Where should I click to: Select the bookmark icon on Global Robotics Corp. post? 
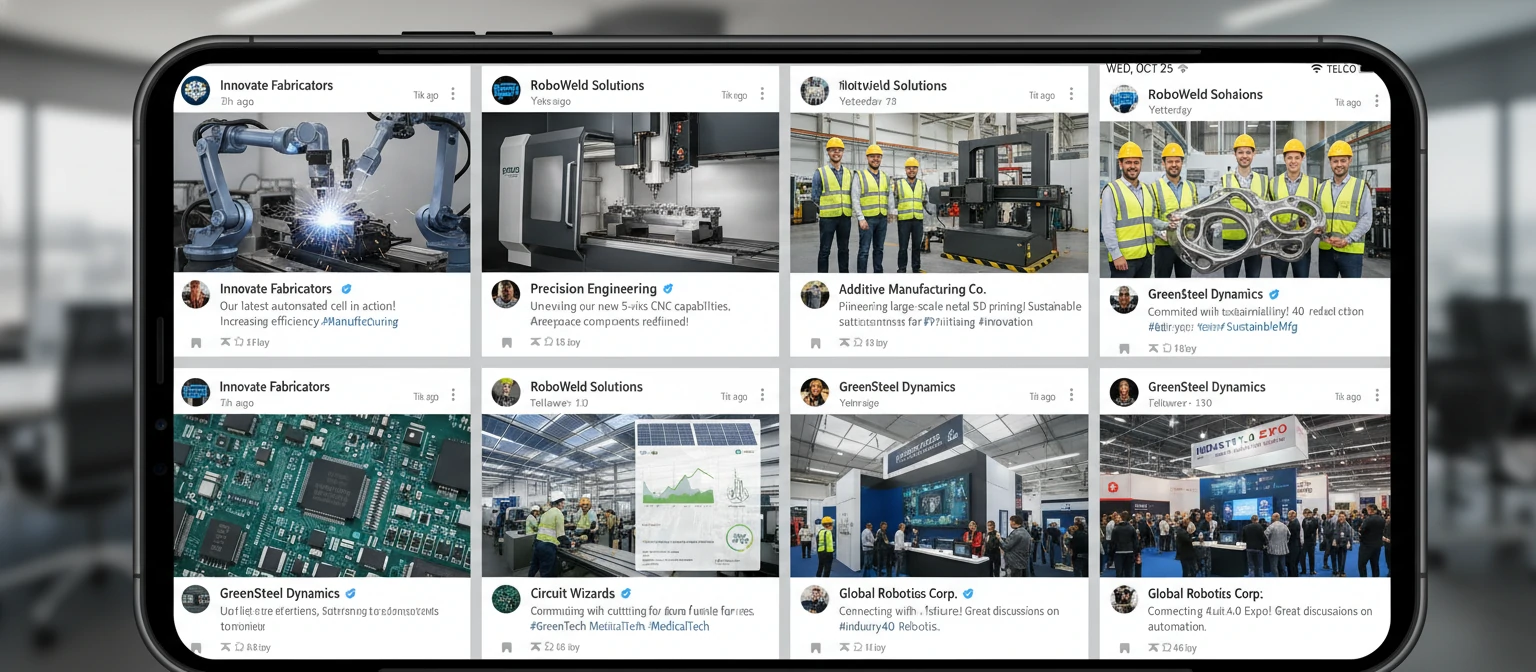(816, 647)
